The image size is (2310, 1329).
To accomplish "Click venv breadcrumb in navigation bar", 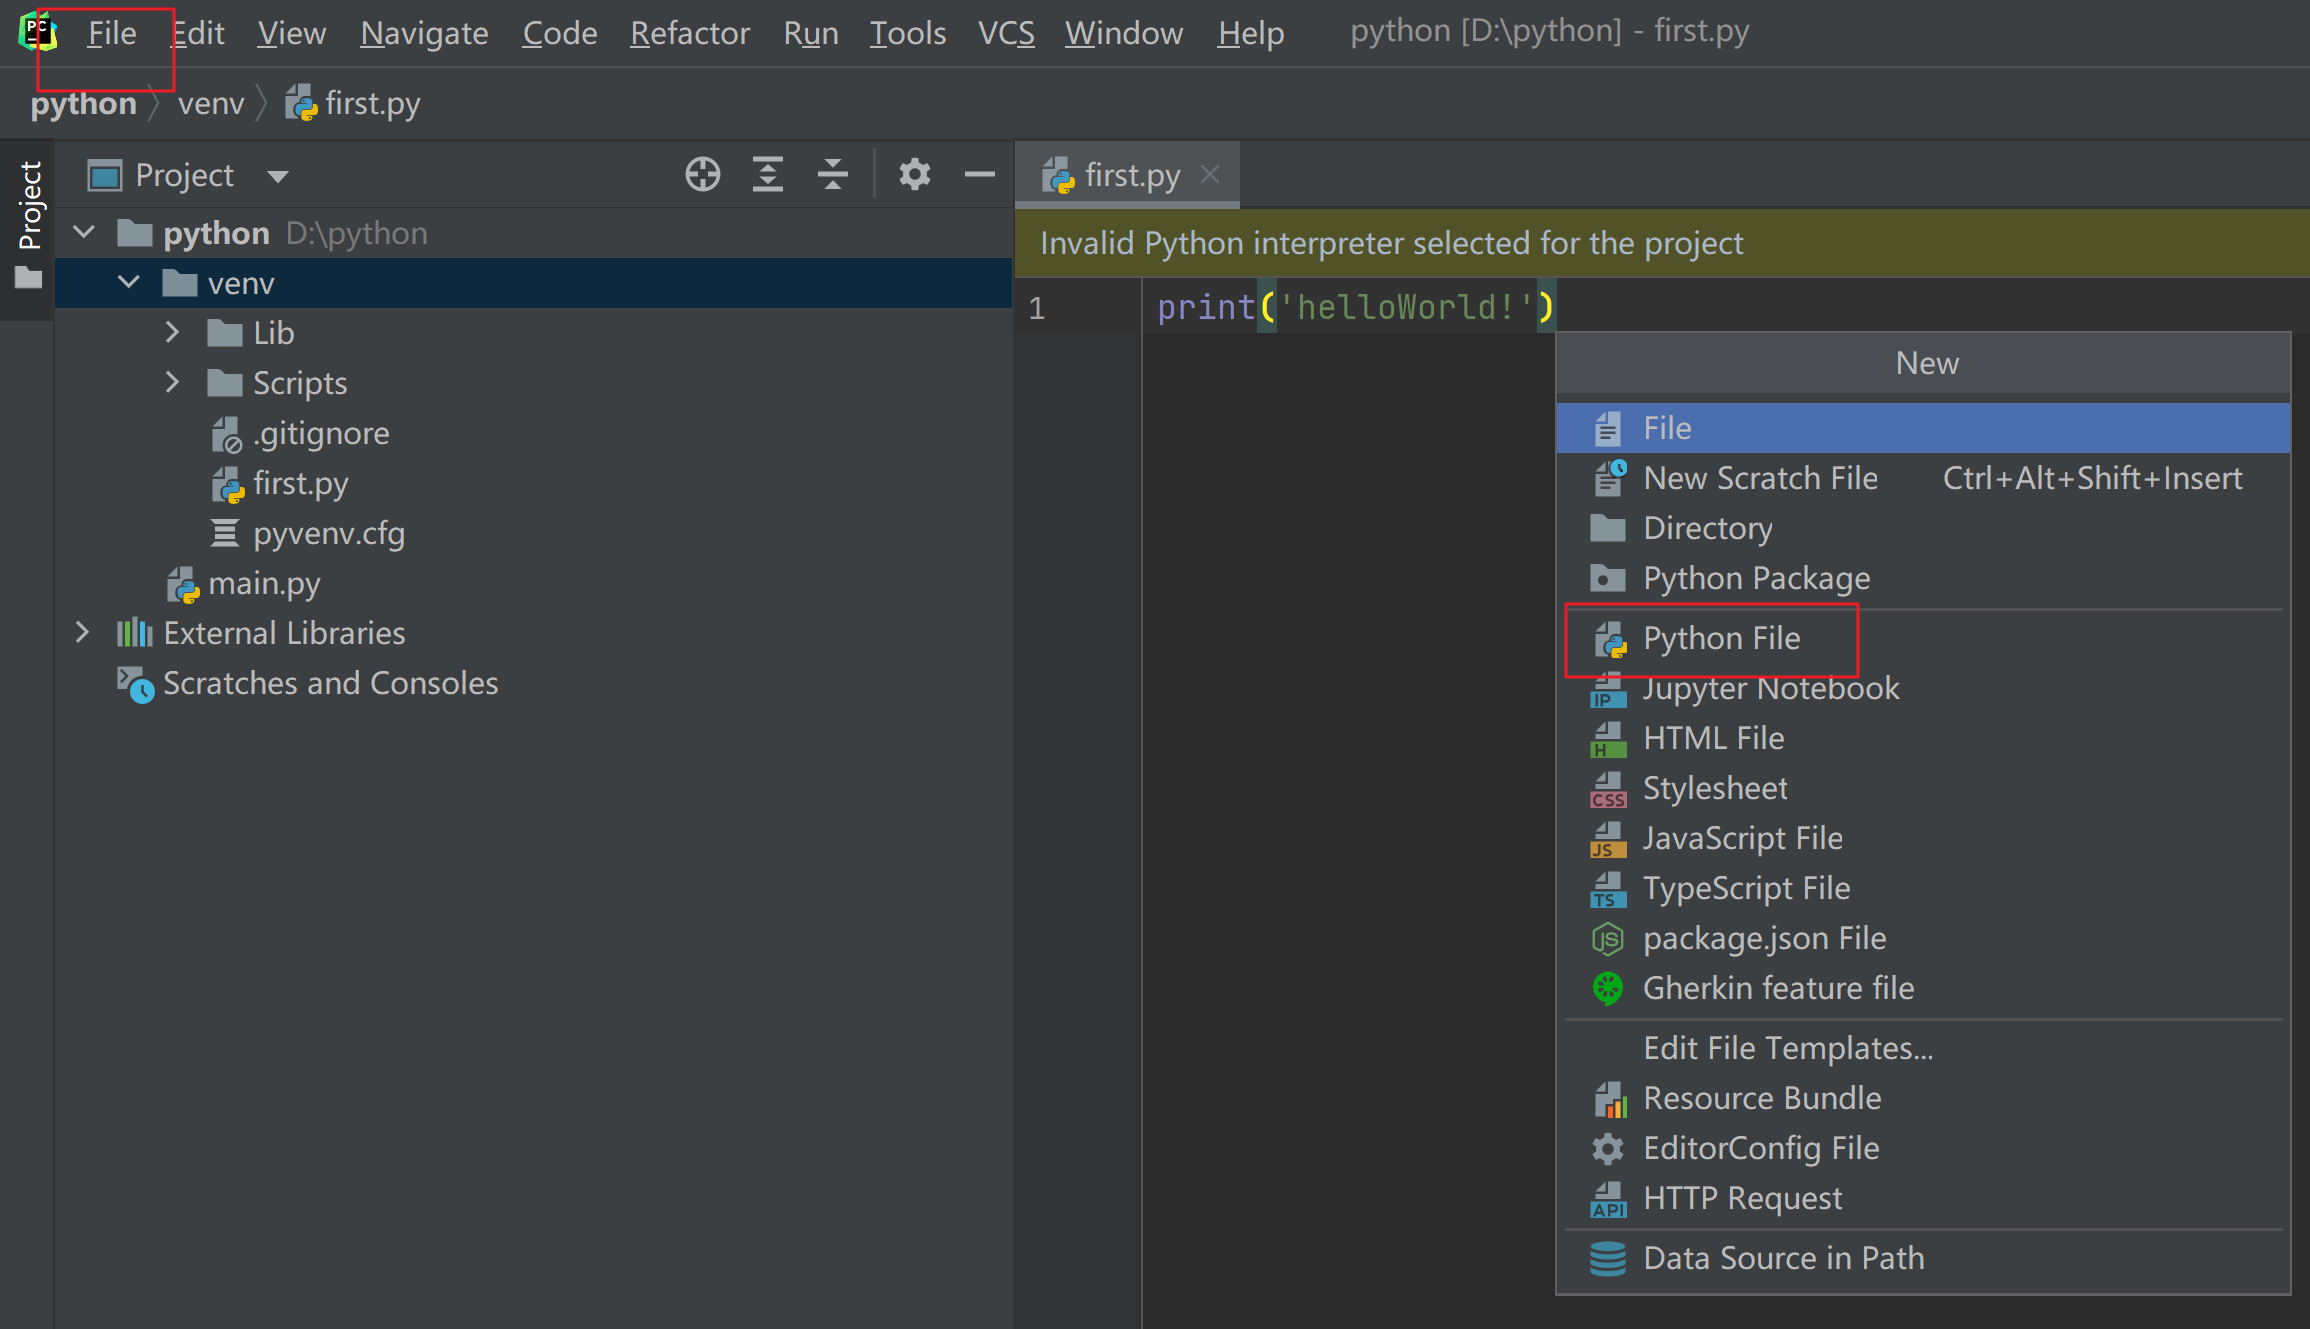I will [x=211, y=103].
